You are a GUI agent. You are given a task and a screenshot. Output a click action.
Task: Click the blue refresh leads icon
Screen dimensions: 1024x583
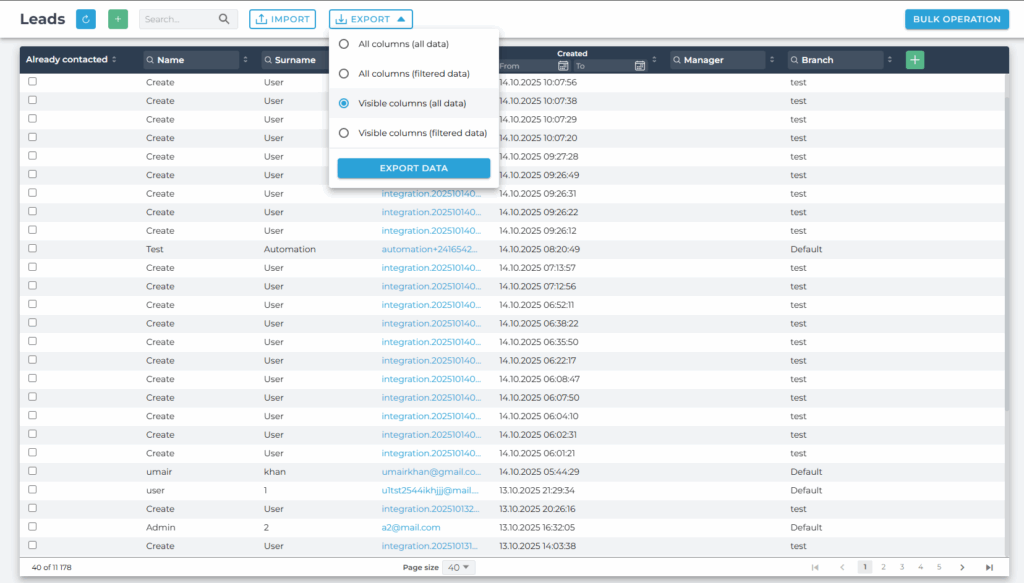[x=86, y=19]
